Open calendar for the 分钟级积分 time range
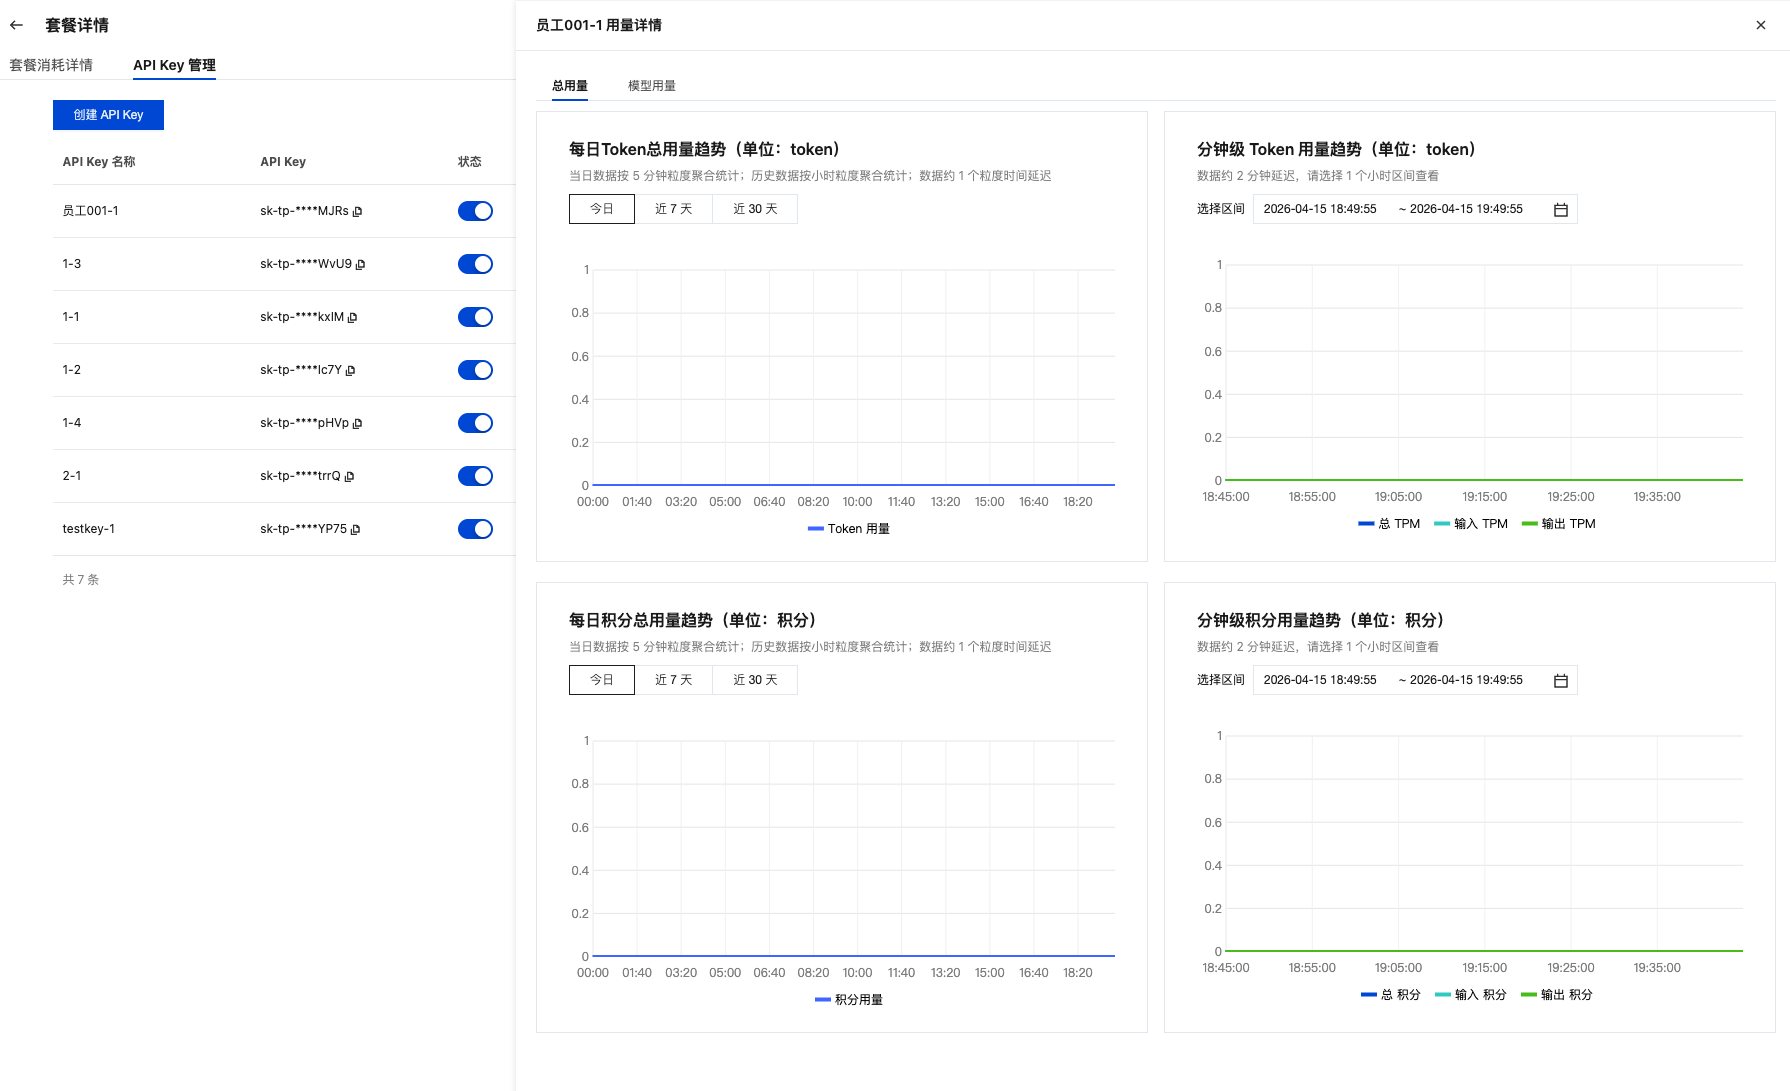 click(1560, 681)
